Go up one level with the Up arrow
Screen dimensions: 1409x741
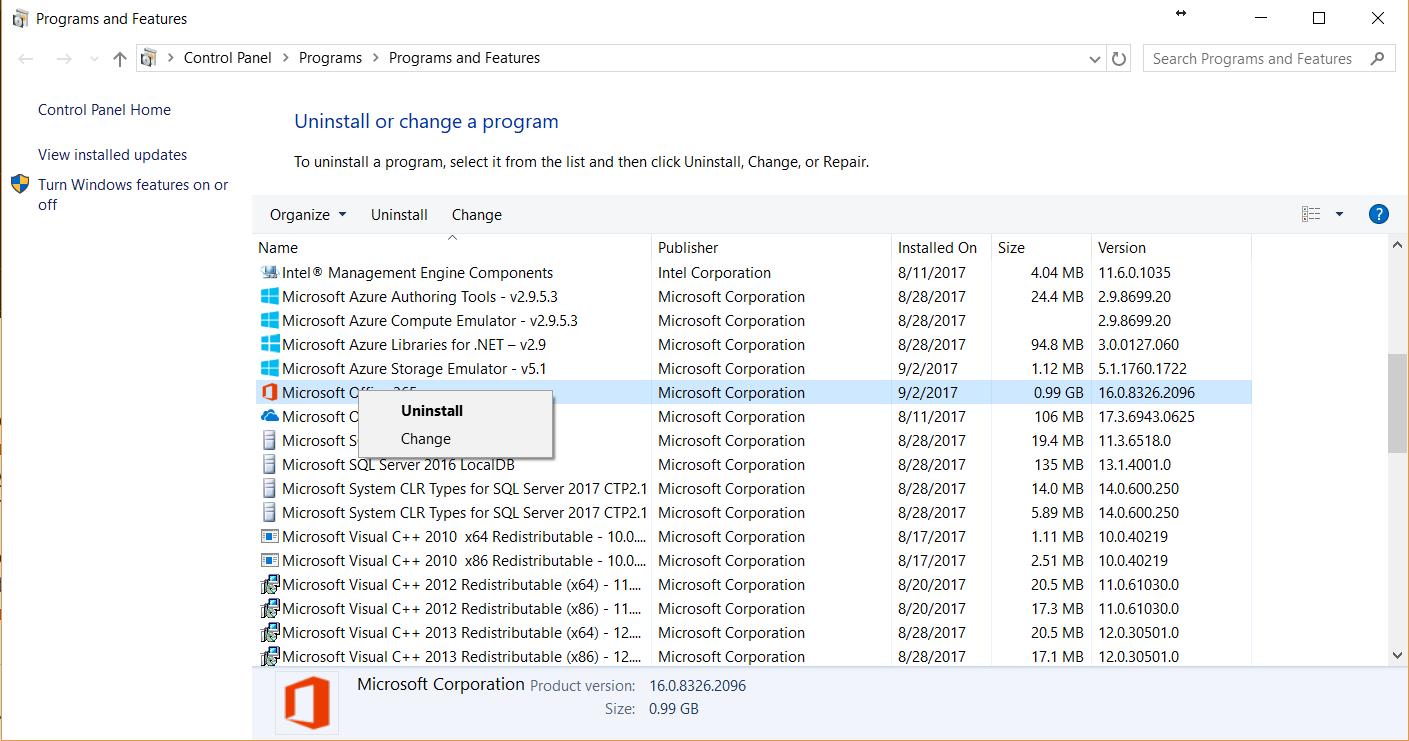120,59
